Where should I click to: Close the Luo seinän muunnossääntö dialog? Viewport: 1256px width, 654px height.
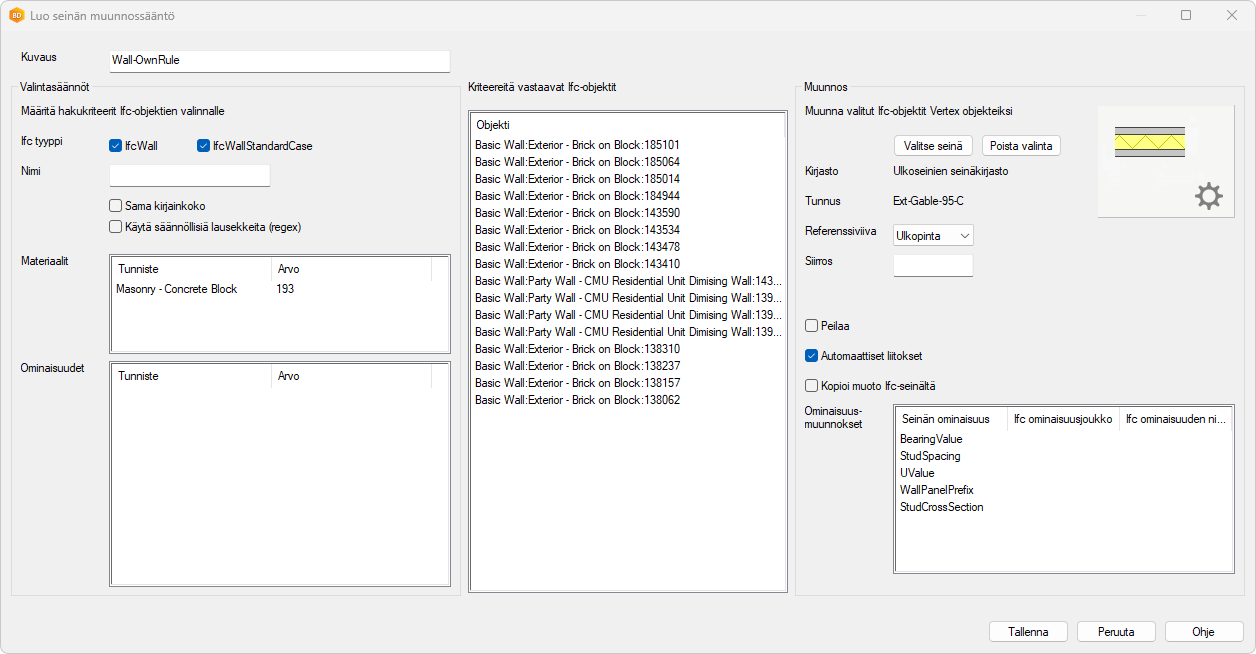click(x=1232, y=15)
